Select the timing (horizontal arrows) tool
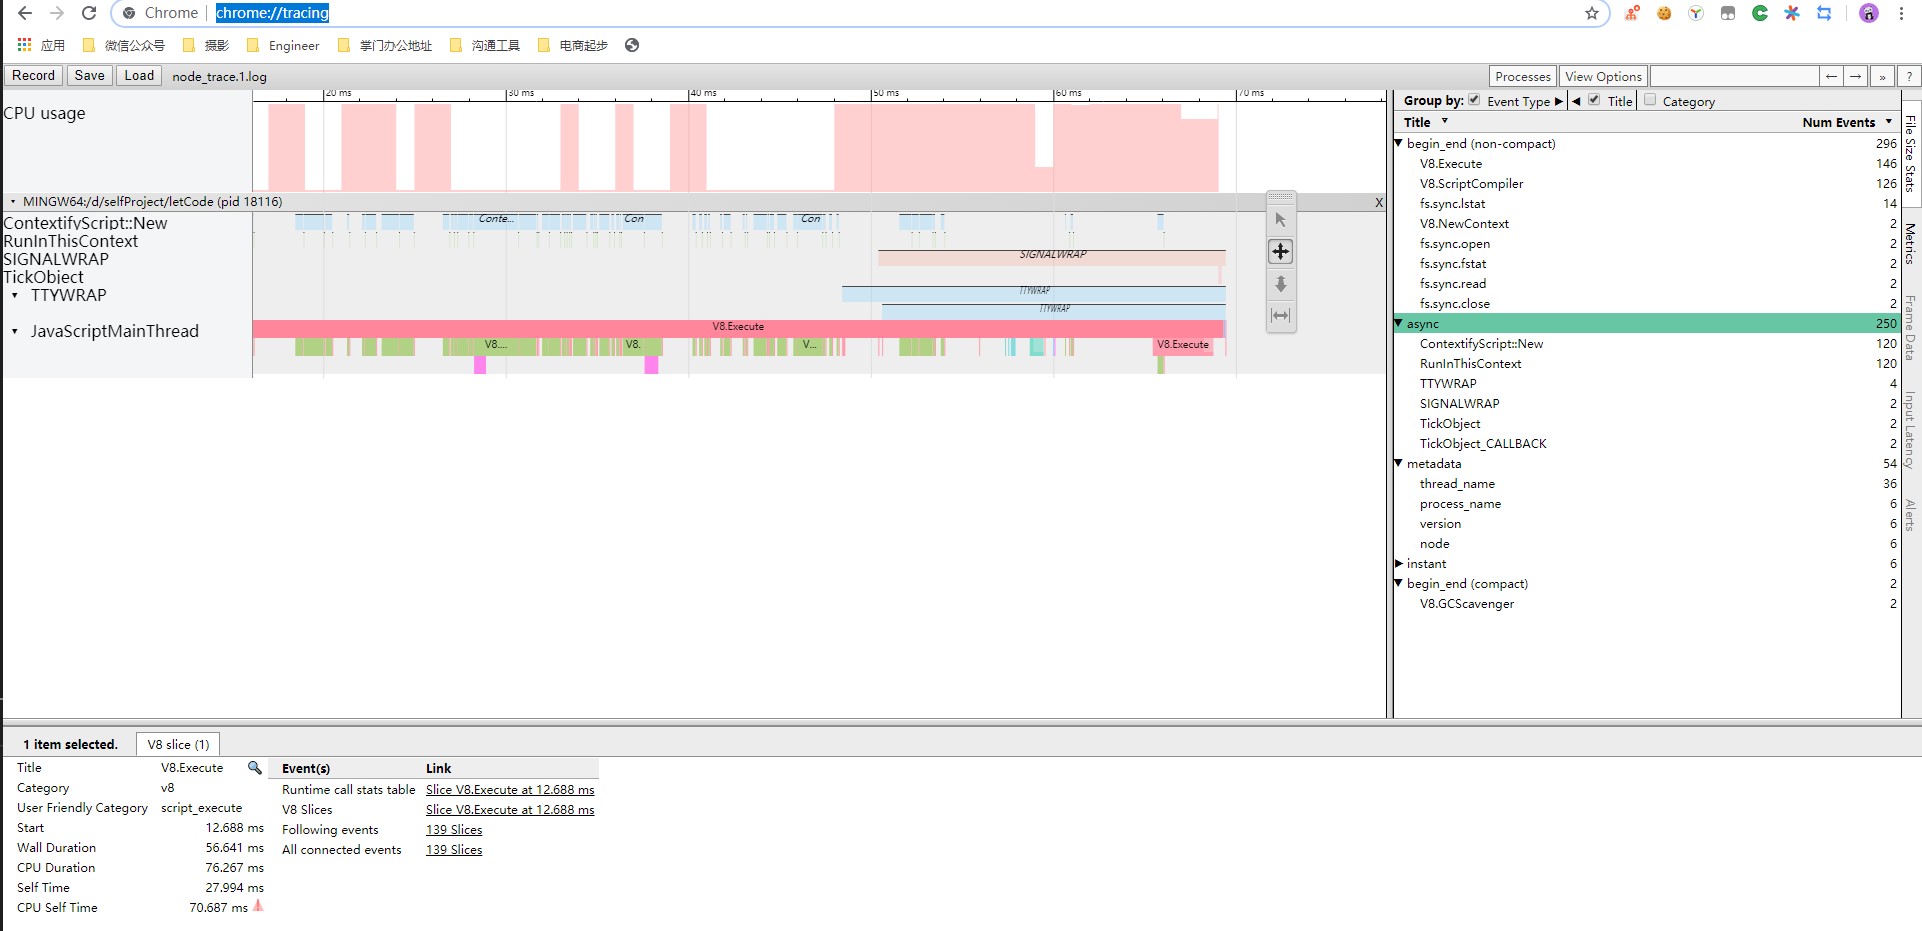The image size is (1922, 931). [x=1281, y=315]
